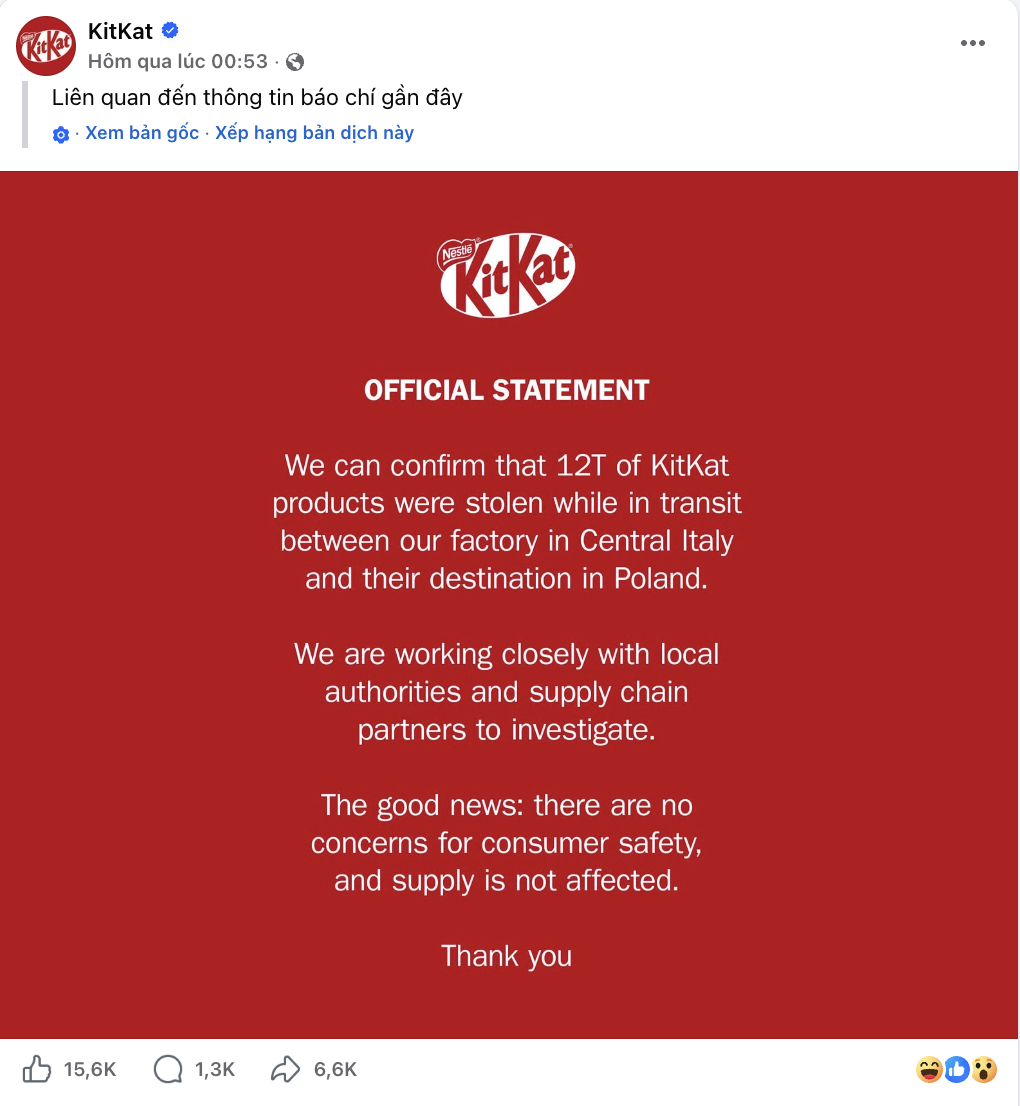Share the post using the arrow icon
The height and width of the screenshot is (1106, 1020).
pyautogui.click(x=286, y=1069)
